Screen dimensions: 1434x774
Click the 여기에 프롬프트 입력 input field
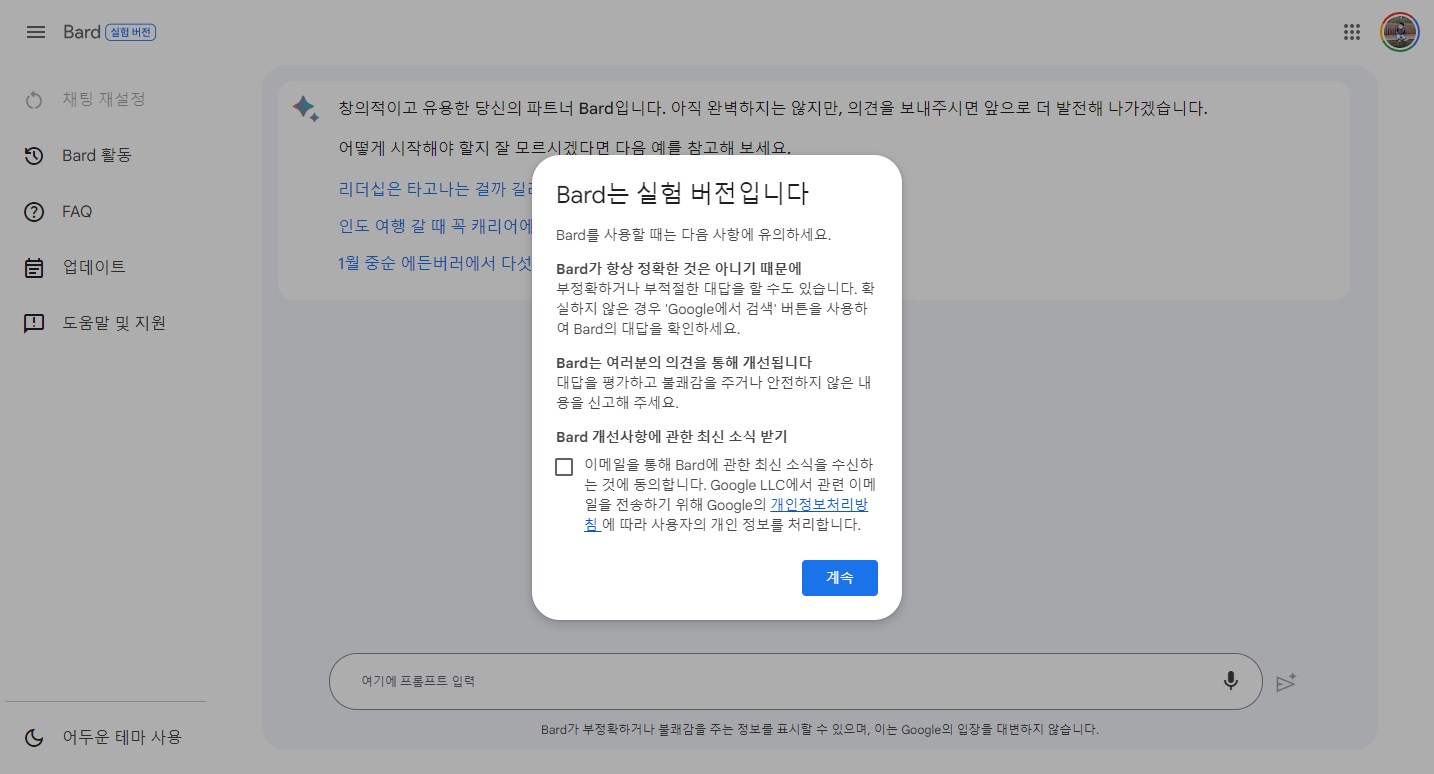(700, 681)
